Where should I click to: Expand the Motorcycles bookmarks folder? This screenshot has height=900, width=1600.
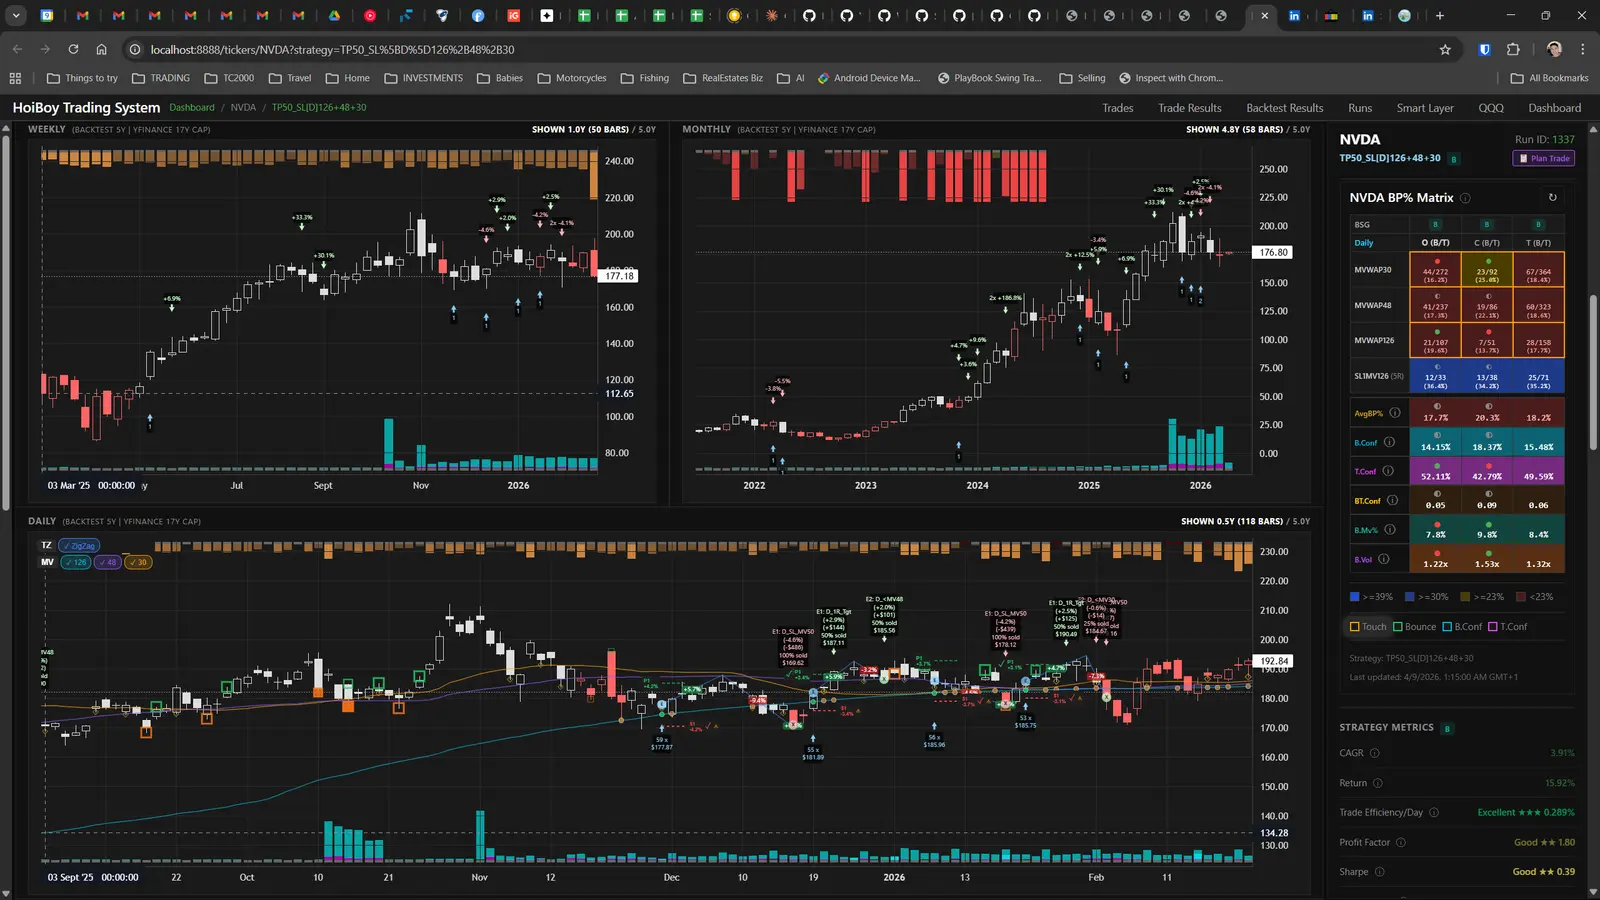coord(572,78)
